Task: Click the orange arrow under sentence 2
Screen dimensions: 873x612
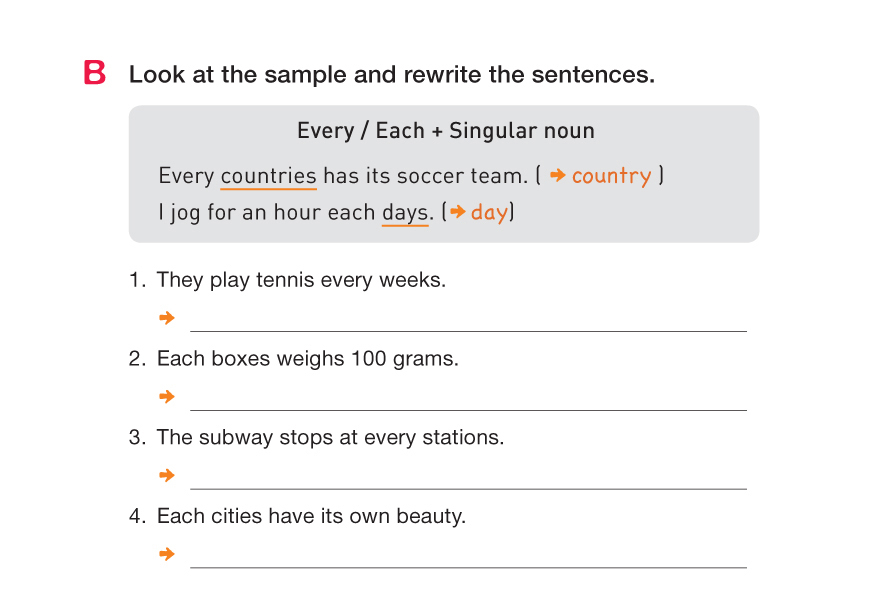Action: point(167,397)
